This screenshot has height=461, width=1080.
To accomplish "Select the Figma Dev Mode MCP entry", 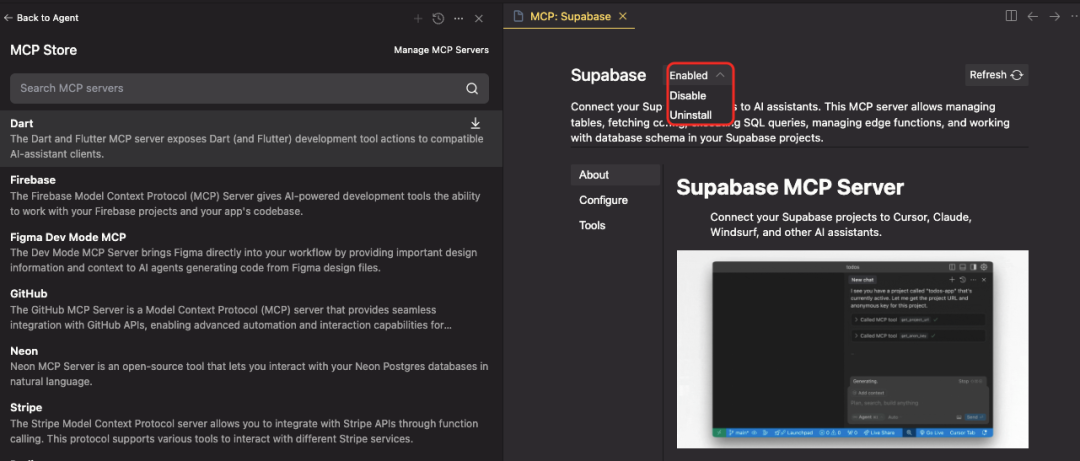I will tap(251, 252).
